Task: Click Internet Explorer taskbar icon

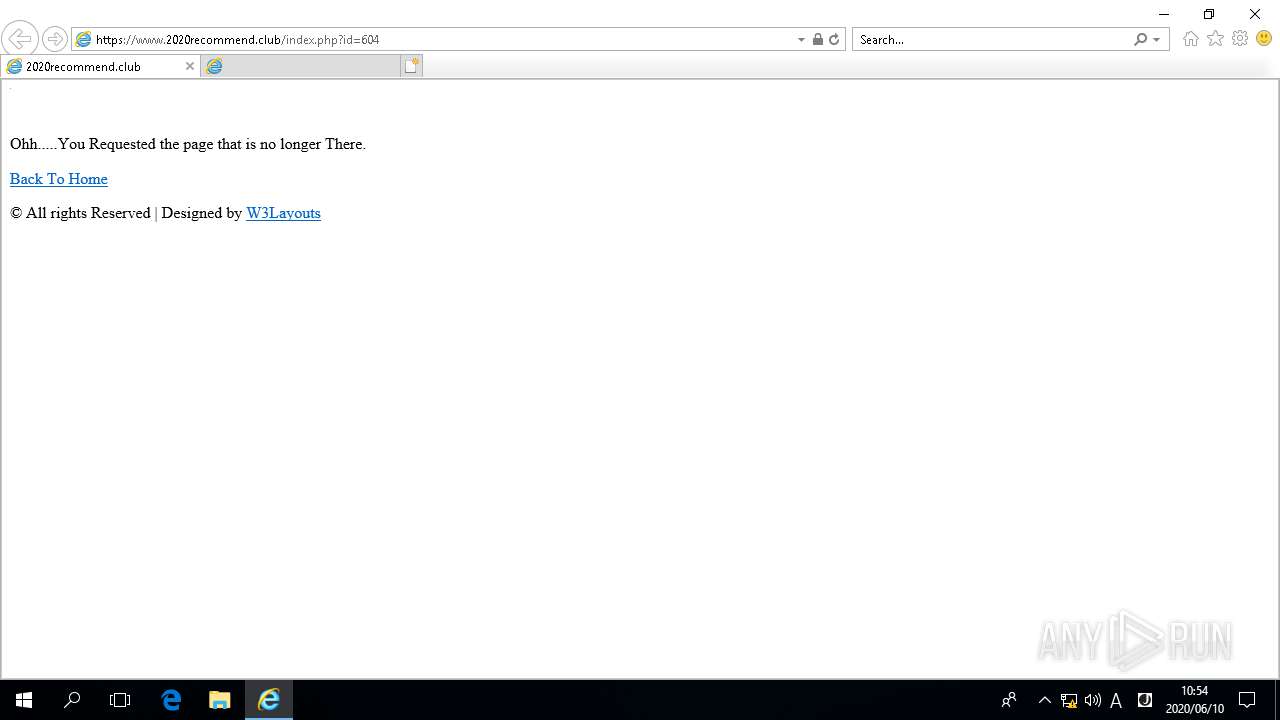Action: 269,700
